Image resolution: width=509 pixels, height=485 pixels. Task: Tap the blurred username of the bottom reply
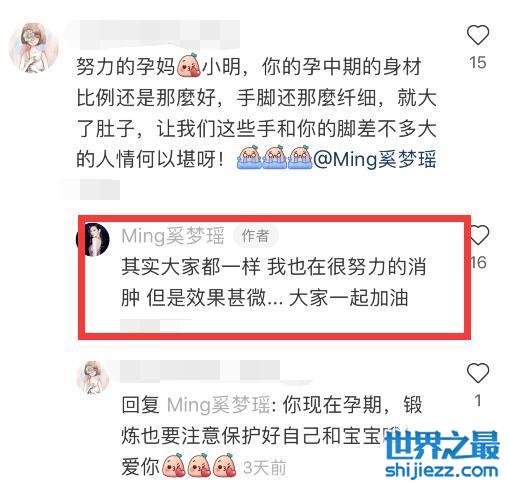pos(200,371)
